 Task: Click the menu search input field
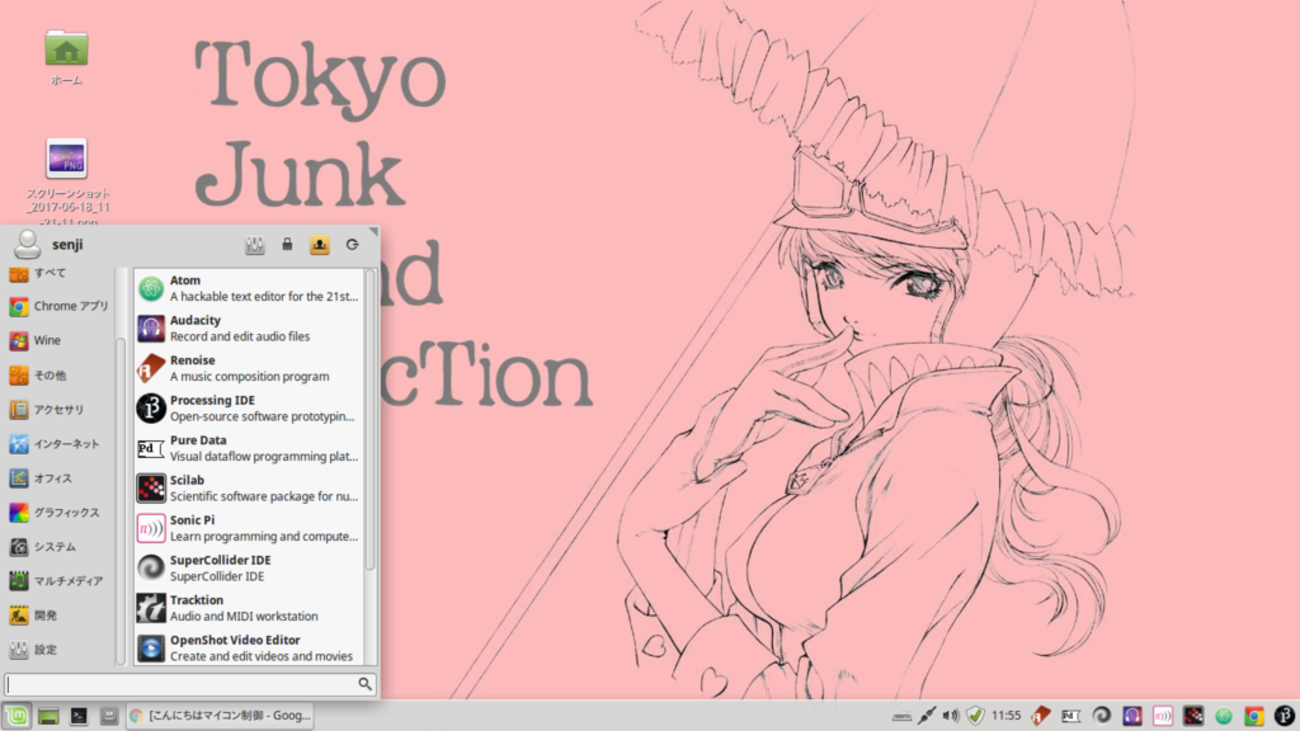click(180, 684)
